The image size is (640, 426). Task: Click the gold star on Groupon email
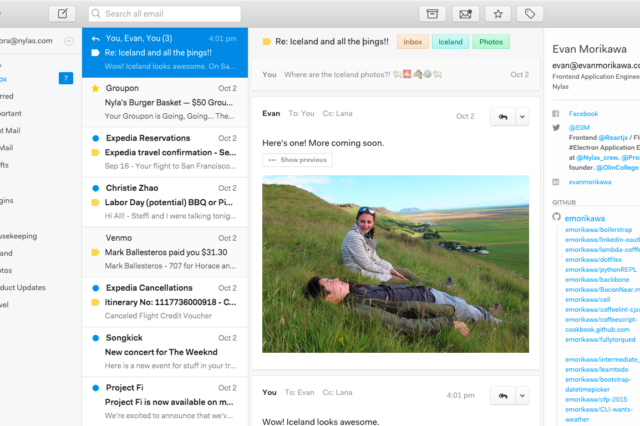94,88
